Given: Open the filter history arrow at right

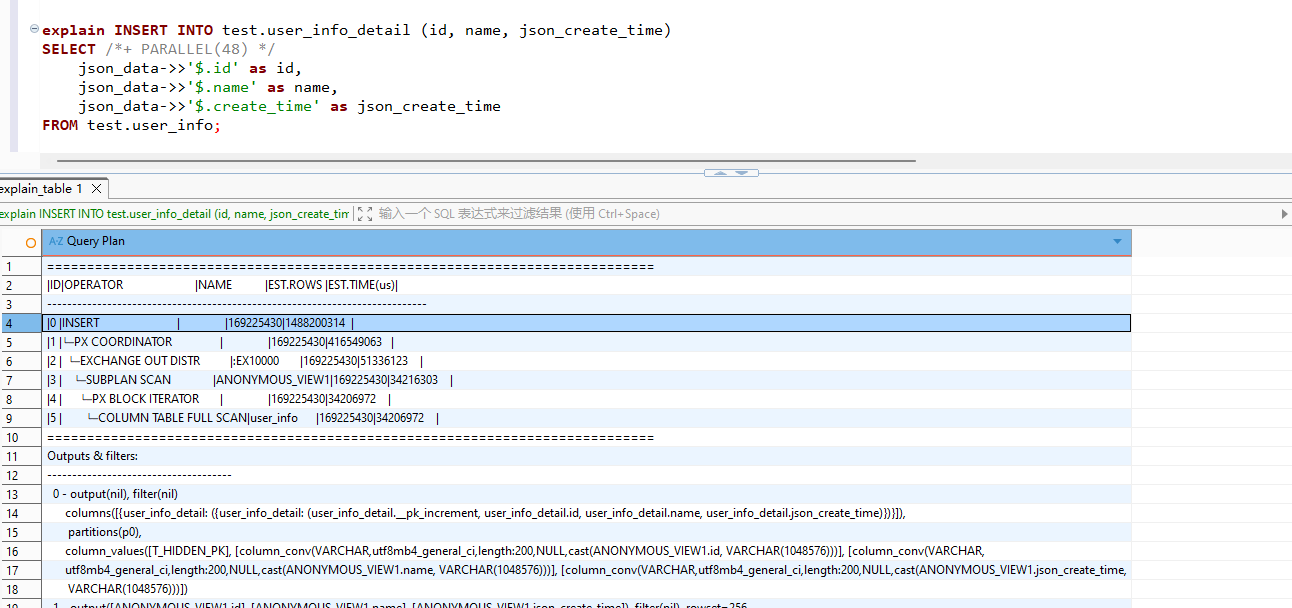Looking at the screenshot, I should (x=1285, y=214).
